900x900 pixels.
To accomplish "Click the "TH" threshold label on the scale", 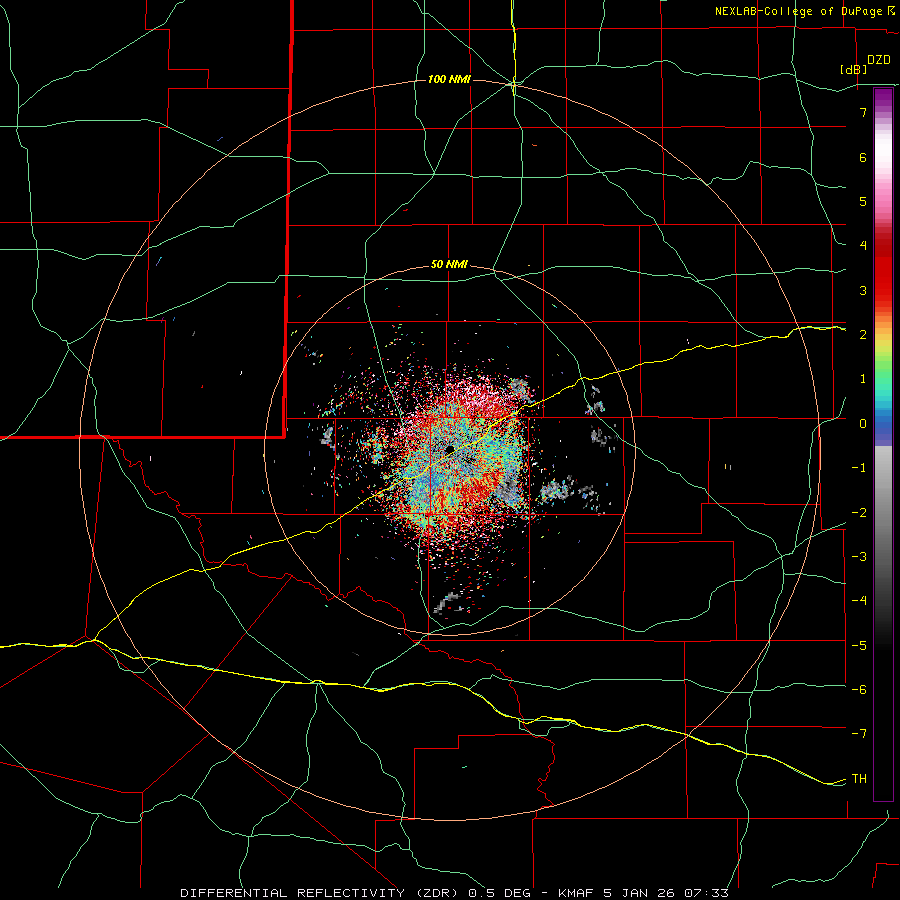I will coord(859,778).
